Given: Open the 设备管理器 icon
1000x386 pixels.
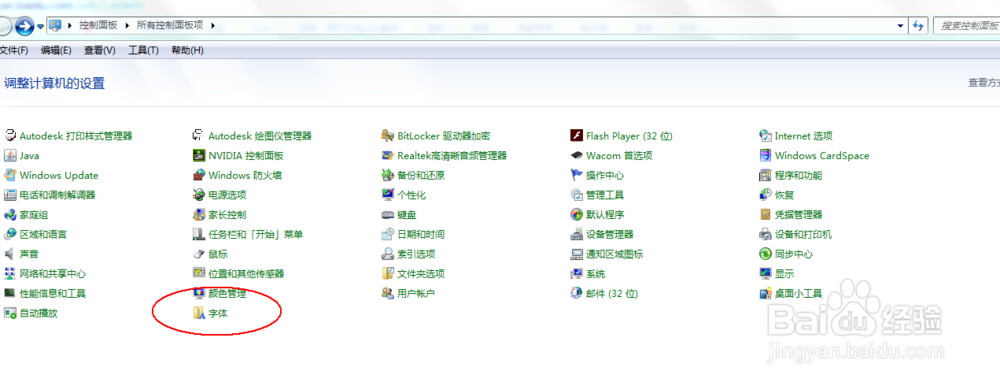Looking at the screenshot, I should [576, 234].
